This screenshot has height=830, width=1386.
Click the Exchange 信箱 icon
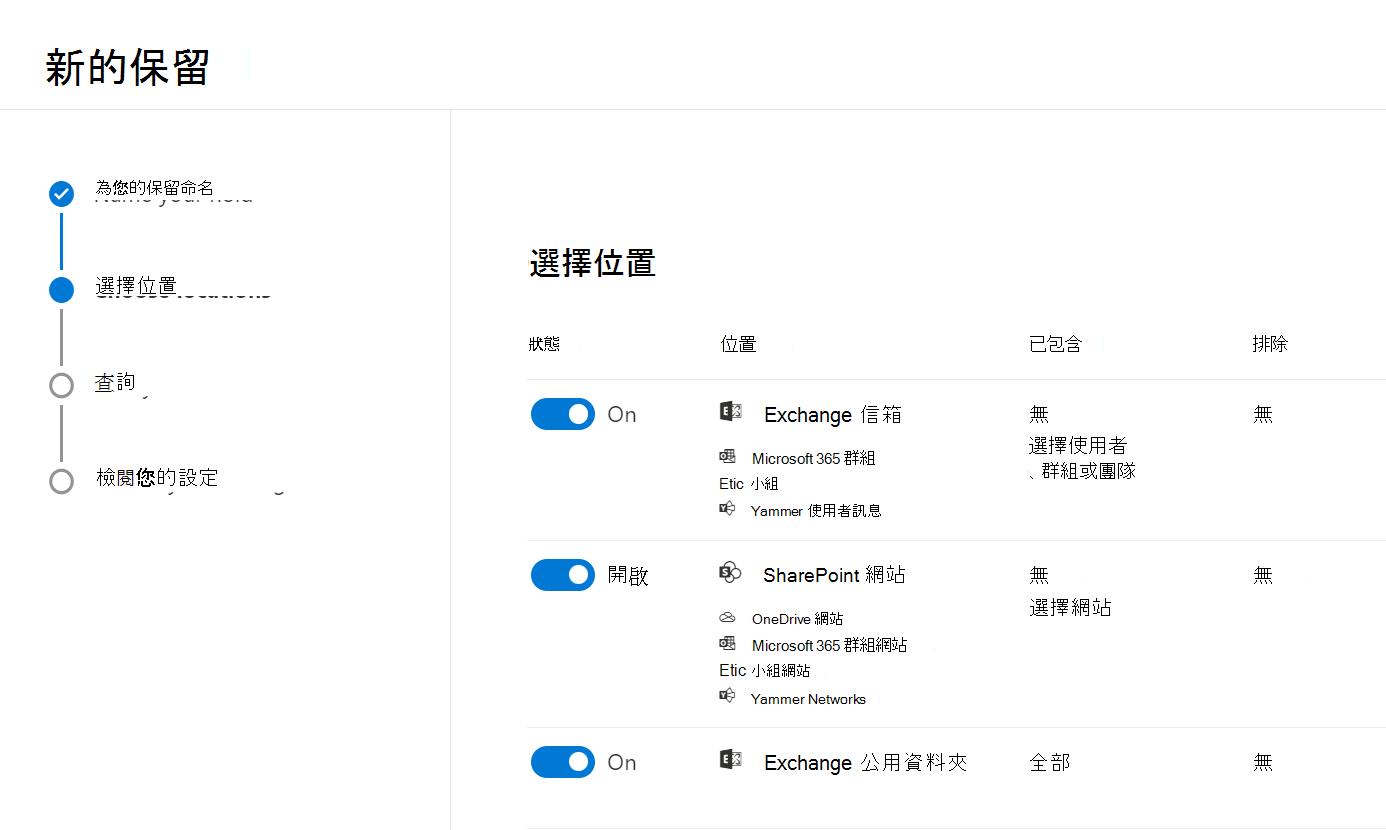tap(730, 412)
